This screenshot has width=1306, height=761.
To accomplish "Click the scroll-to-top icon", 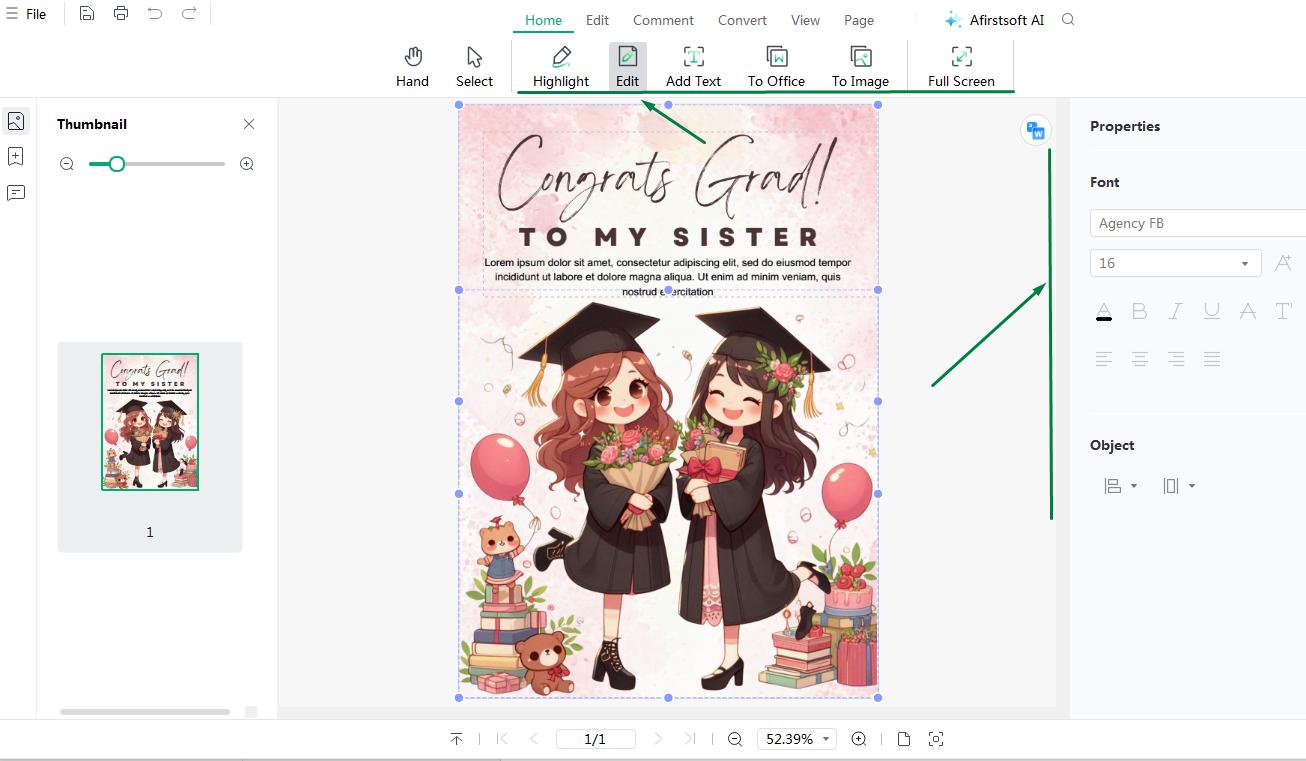I will click(456, 739).
